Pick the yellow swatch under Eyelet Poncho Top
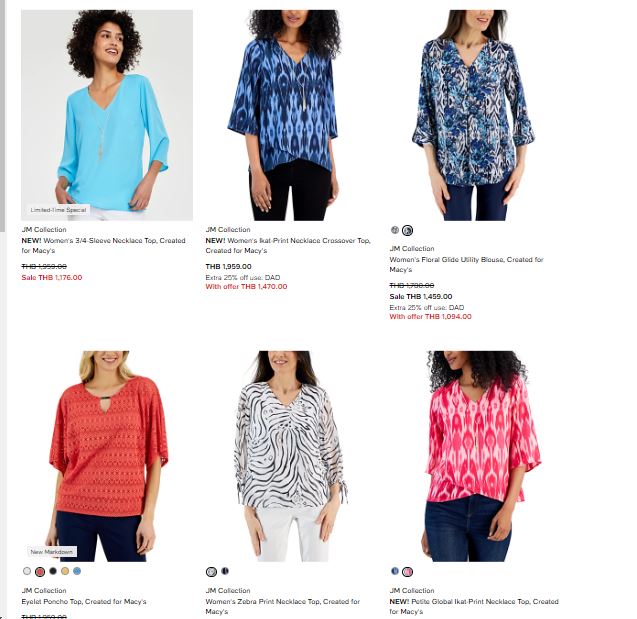The height and width of the screenshot is (619, 637). tap(65, 571)
